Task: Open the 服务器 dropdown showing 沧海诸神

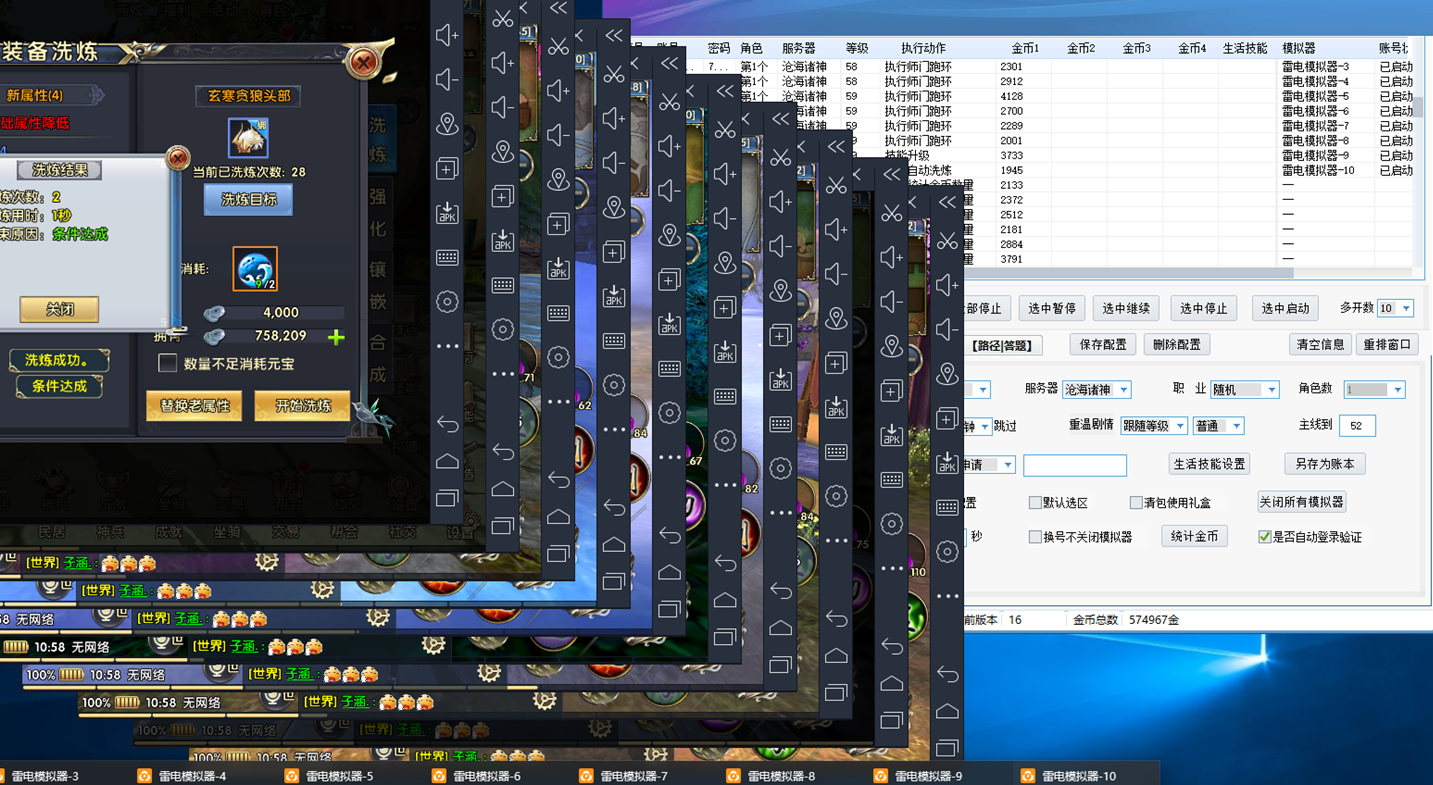Action: tap(1097, 389)
